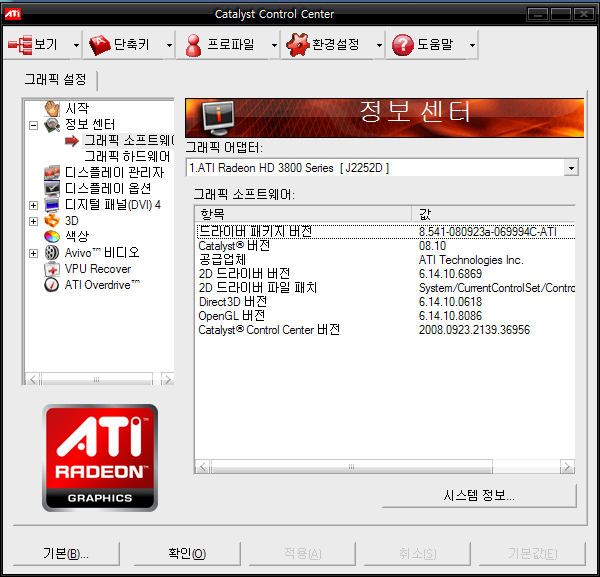Select 색상 tree item

tap(77, 236)
